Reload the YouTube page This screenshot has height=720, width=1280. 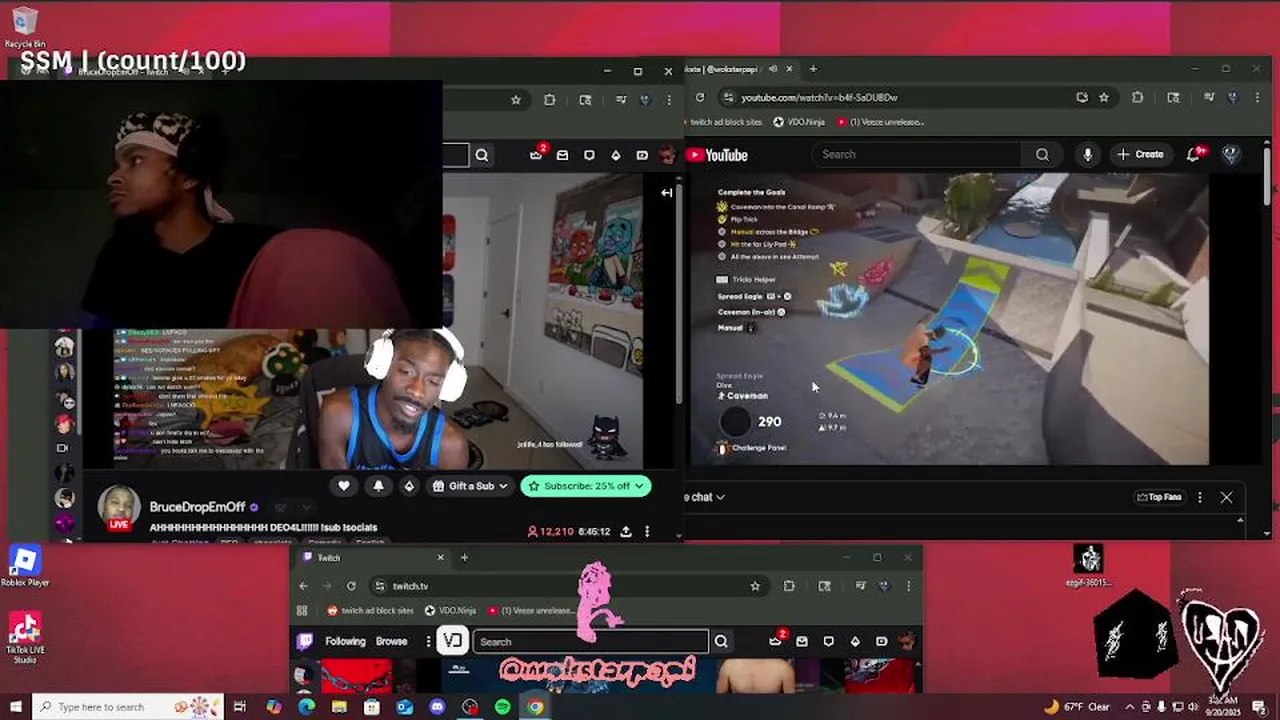pos(700,97)
